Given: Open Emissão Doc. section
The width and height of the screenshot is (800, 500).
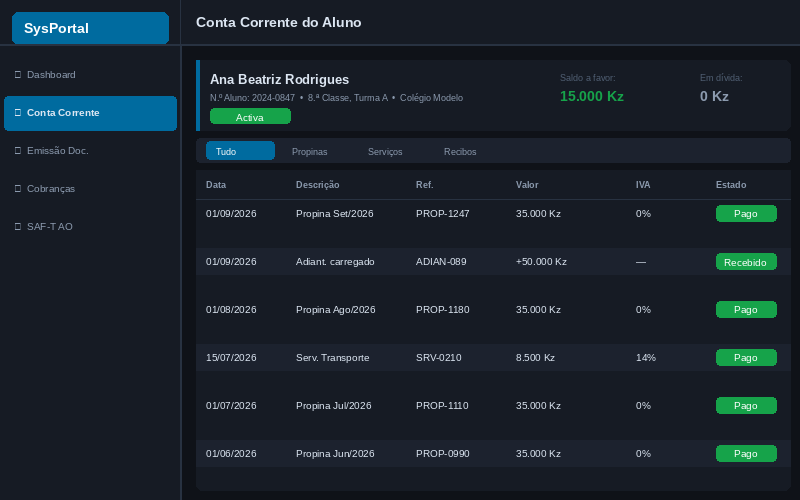Looking at the screenshot, I should 90,151.
